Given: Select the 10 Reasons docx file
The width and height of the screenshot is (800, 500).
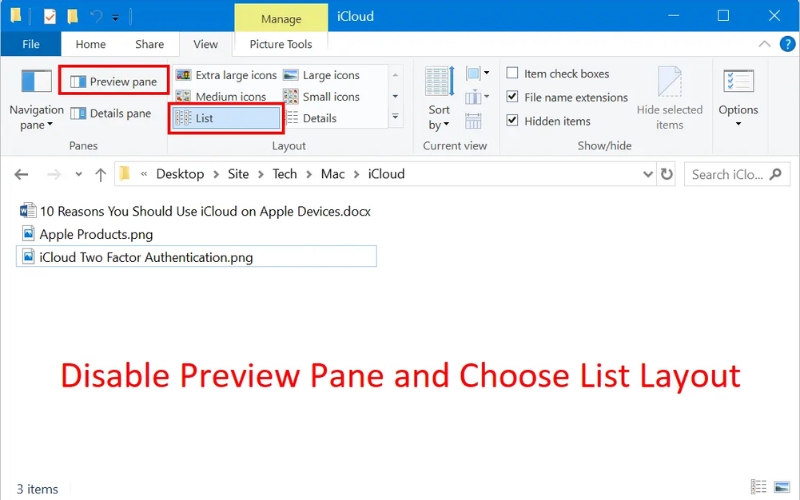Looking at the screenshot, I should (196, 211).
